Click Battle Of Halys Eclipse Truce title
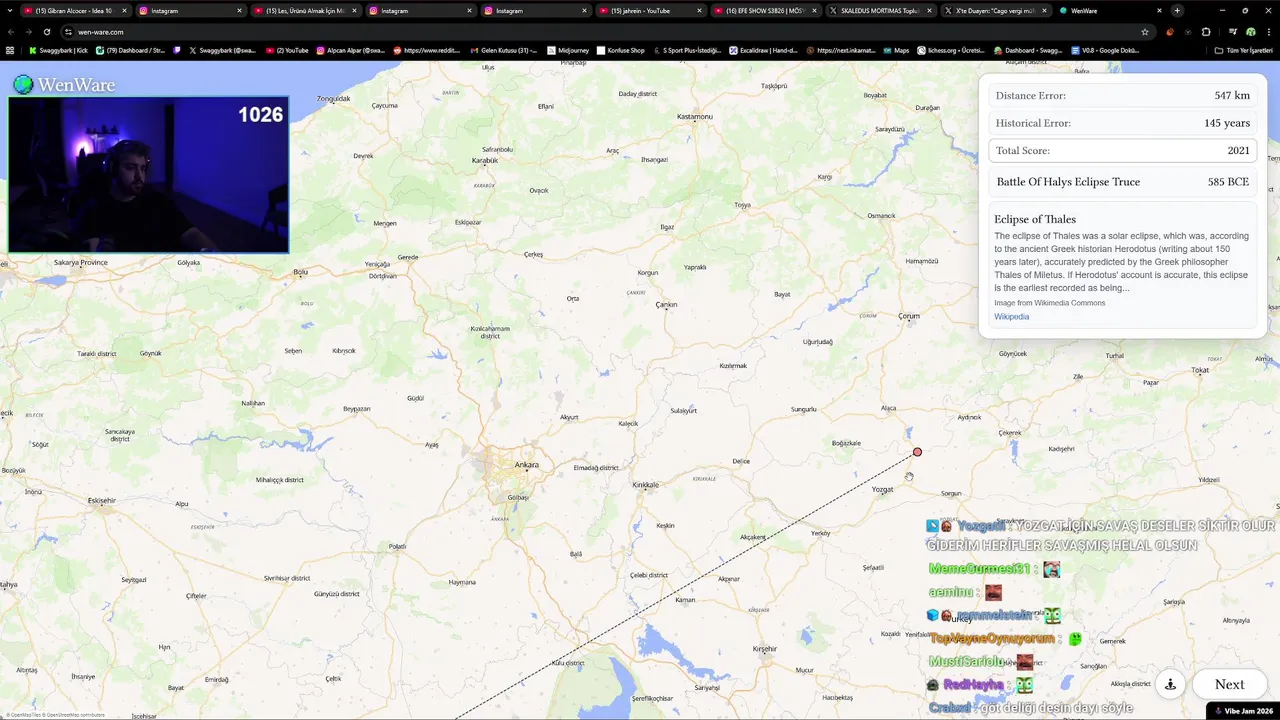Image resolution: width=1280 pixels, height=720 pixels. click(1068, 182)
